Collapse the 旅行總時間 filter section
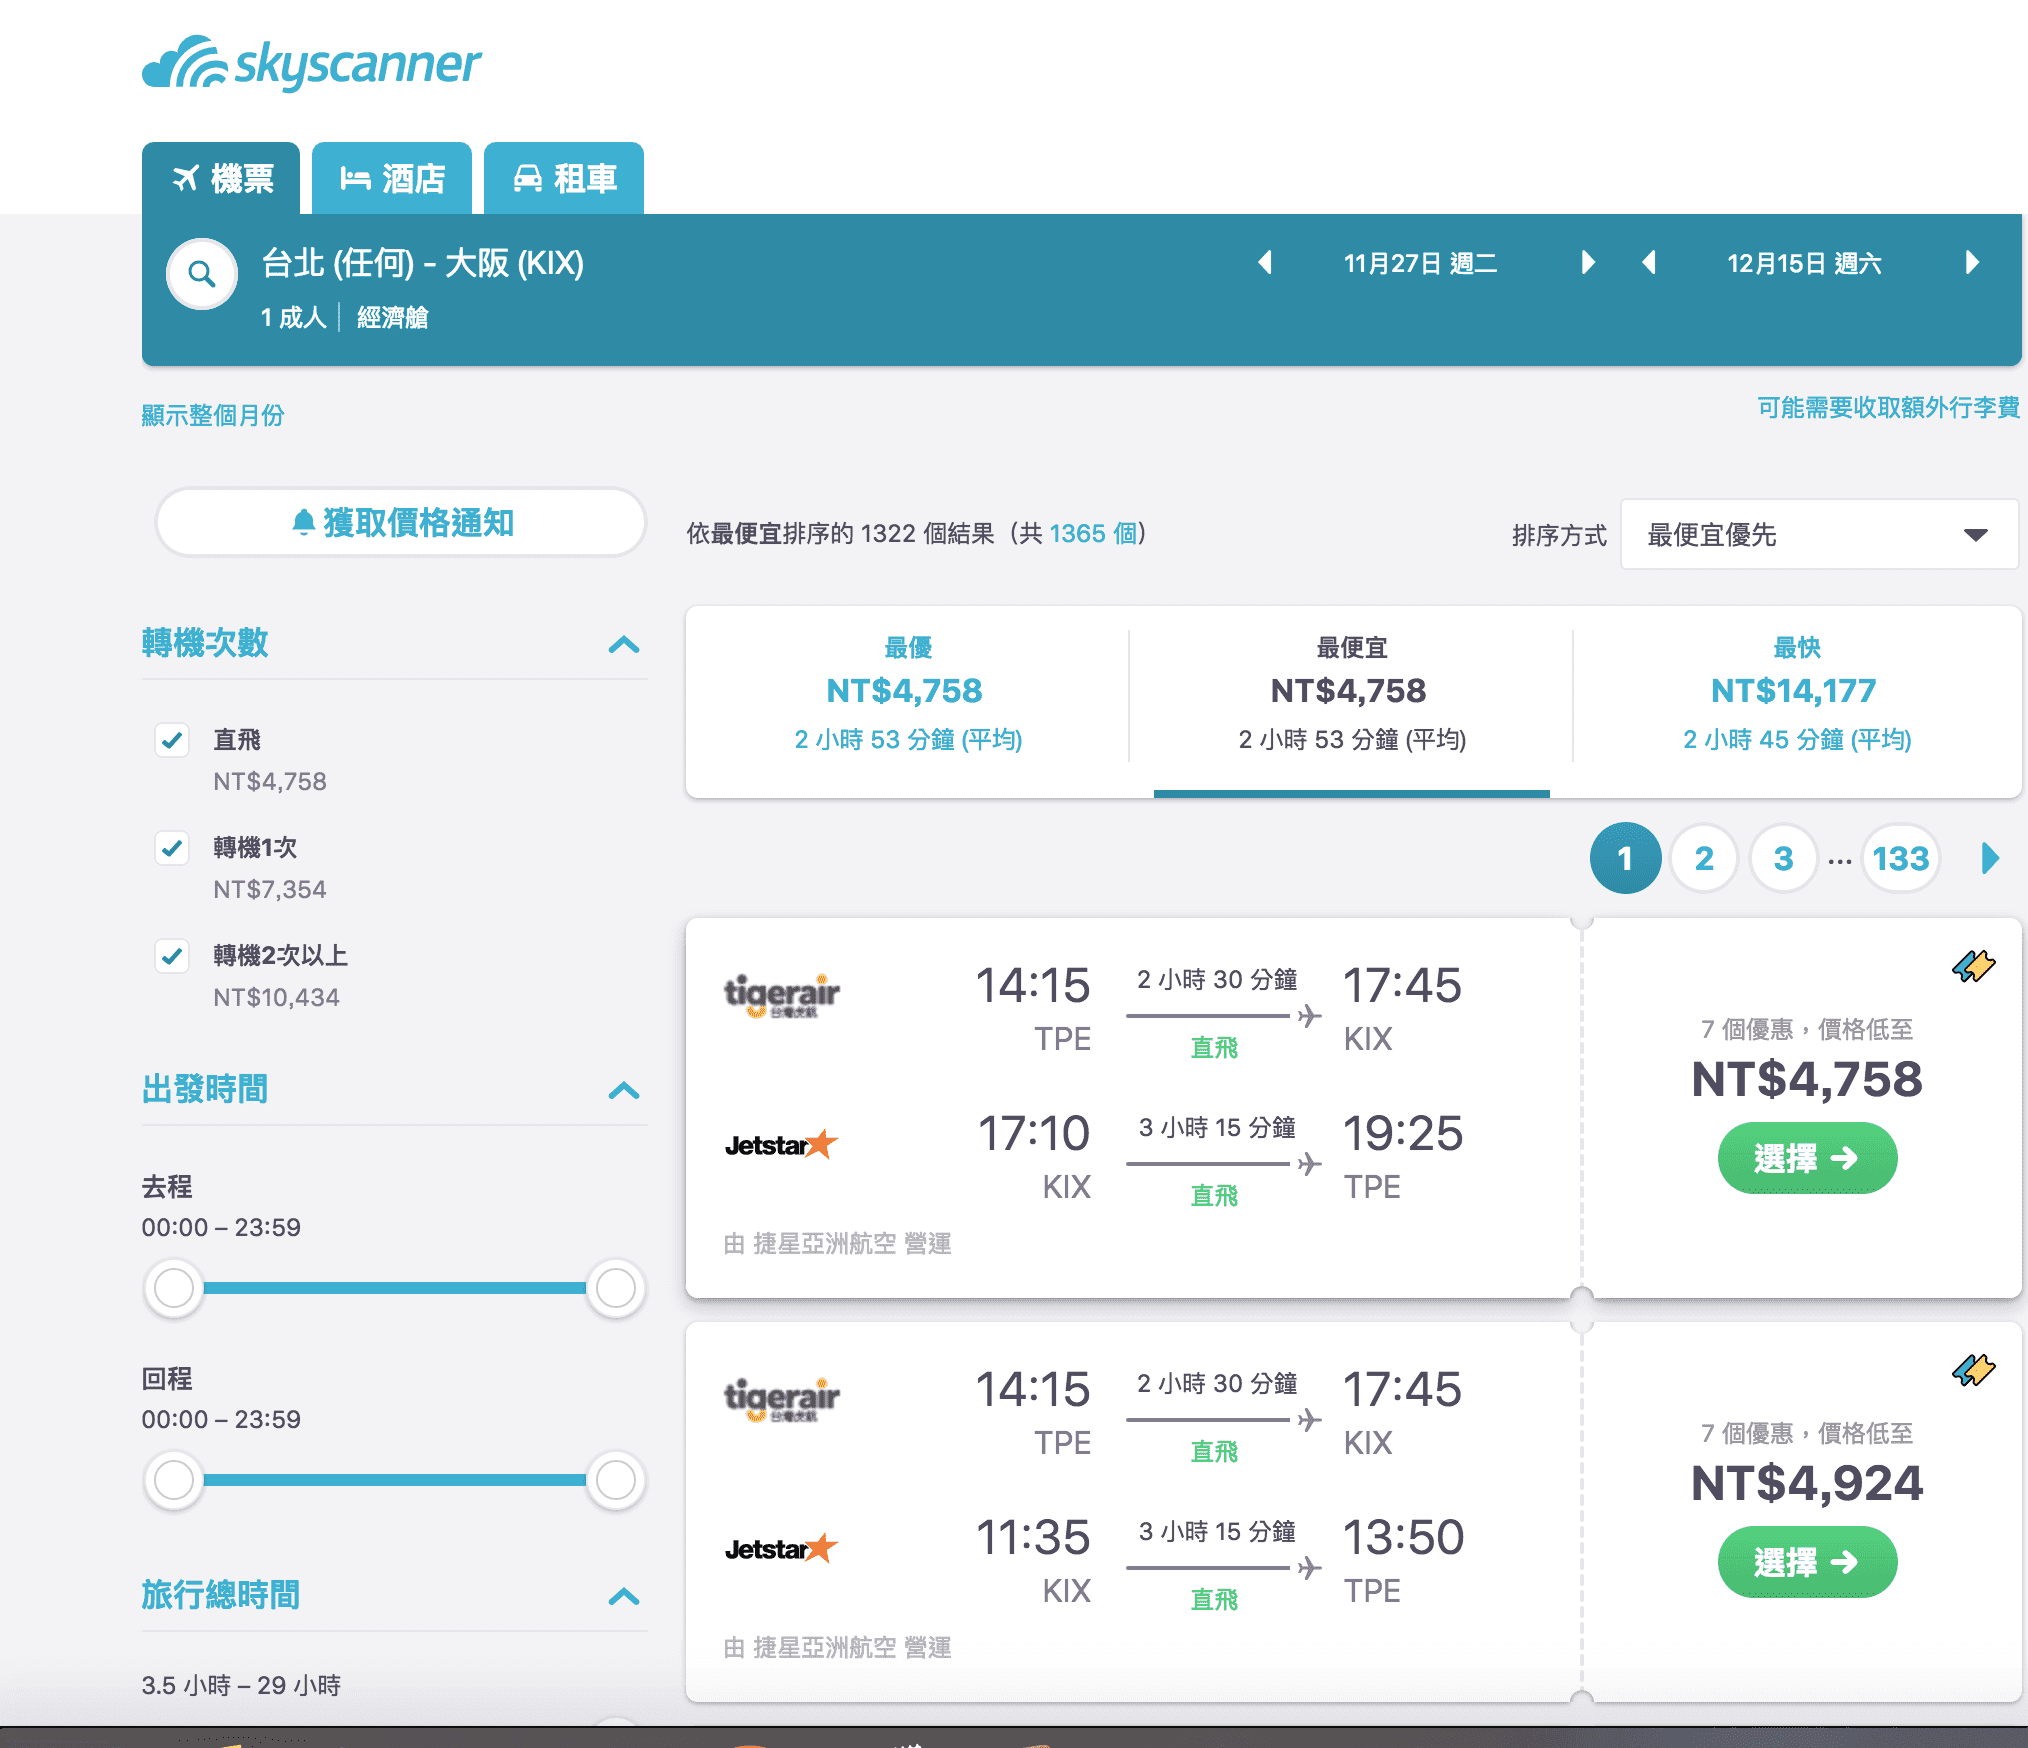Image resolution: width=2028 pixels, height=1748 pixels. (x=624, y=1596)
